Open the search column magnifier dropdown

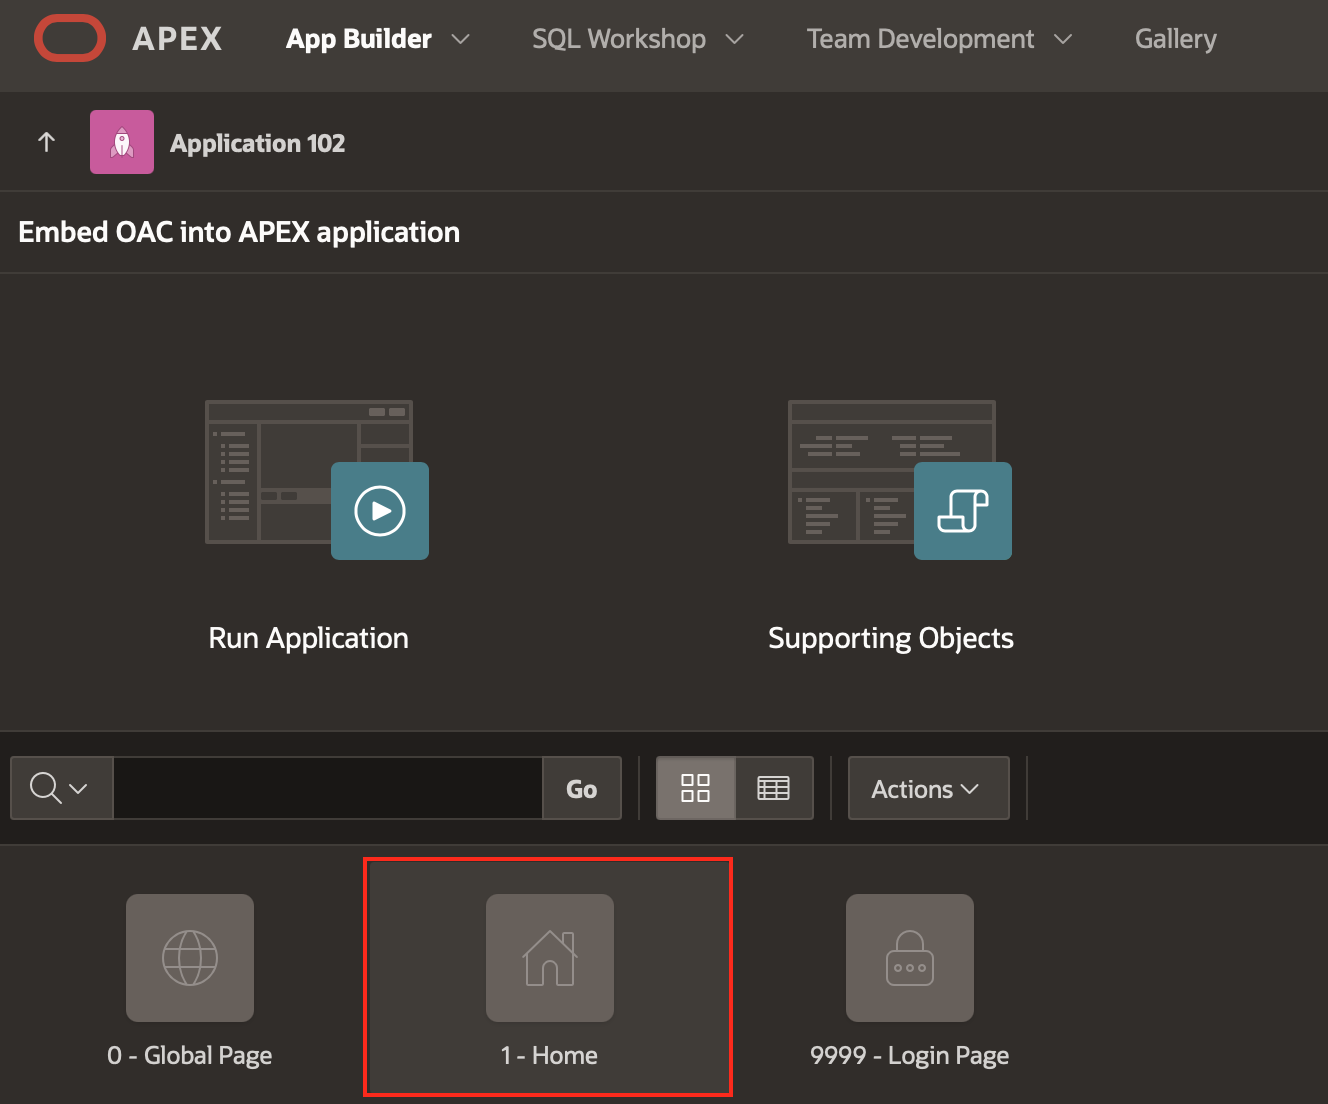61,788
